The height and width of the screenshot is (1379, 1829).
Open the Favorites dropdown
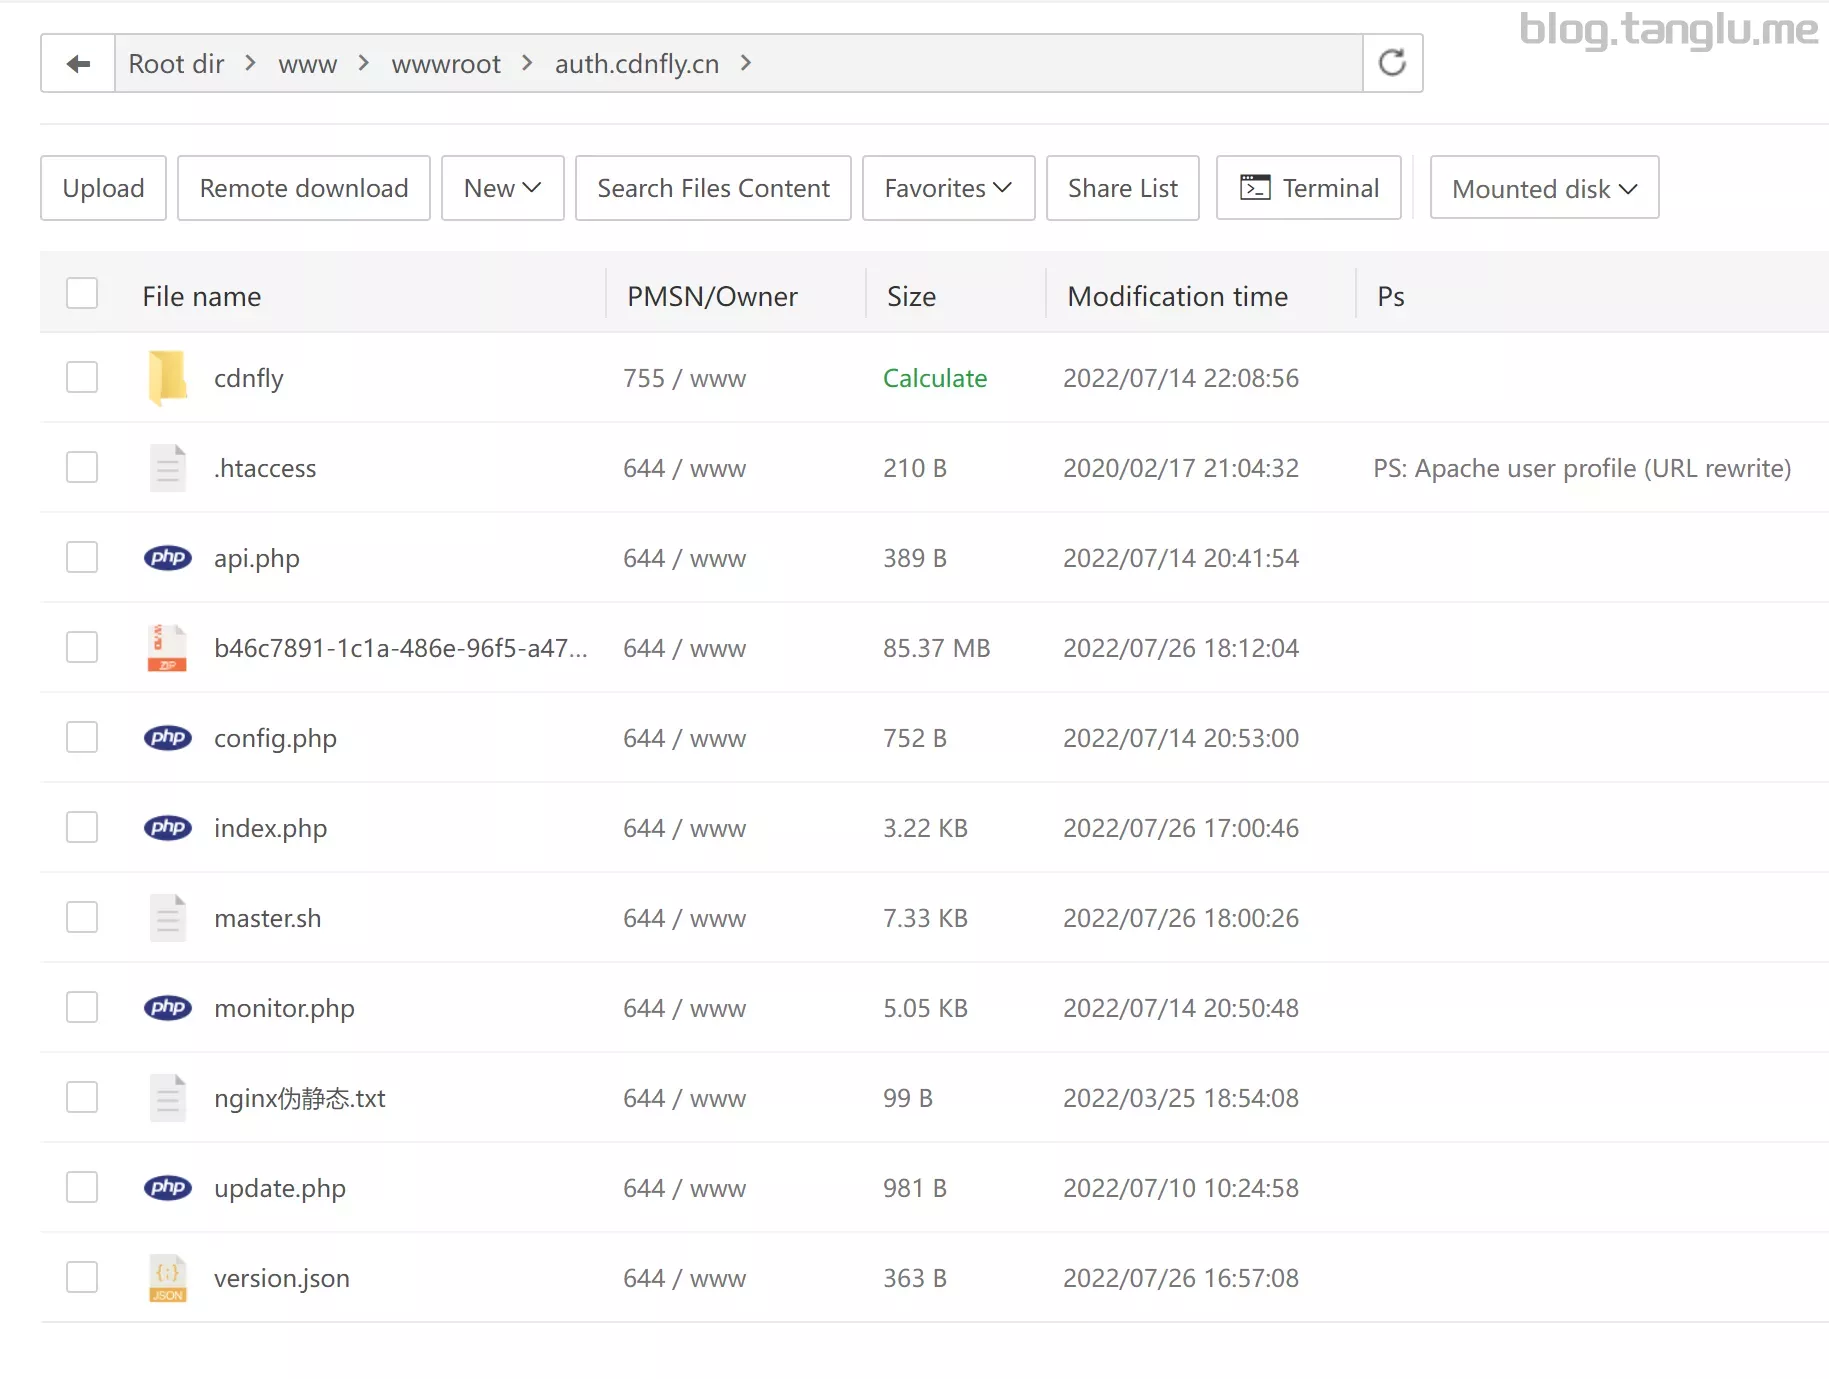(x=947, y=188)
